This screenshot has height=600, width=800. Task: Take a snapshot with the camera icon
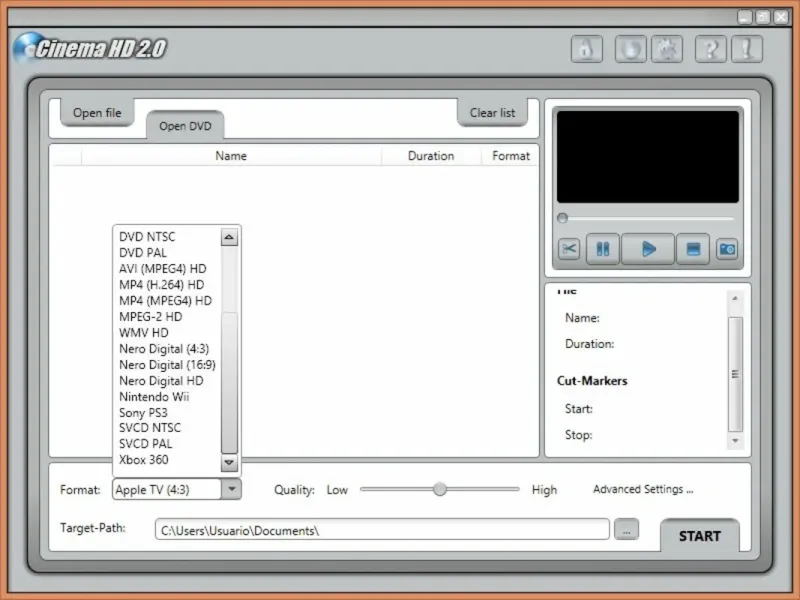[x=727, y=249]
